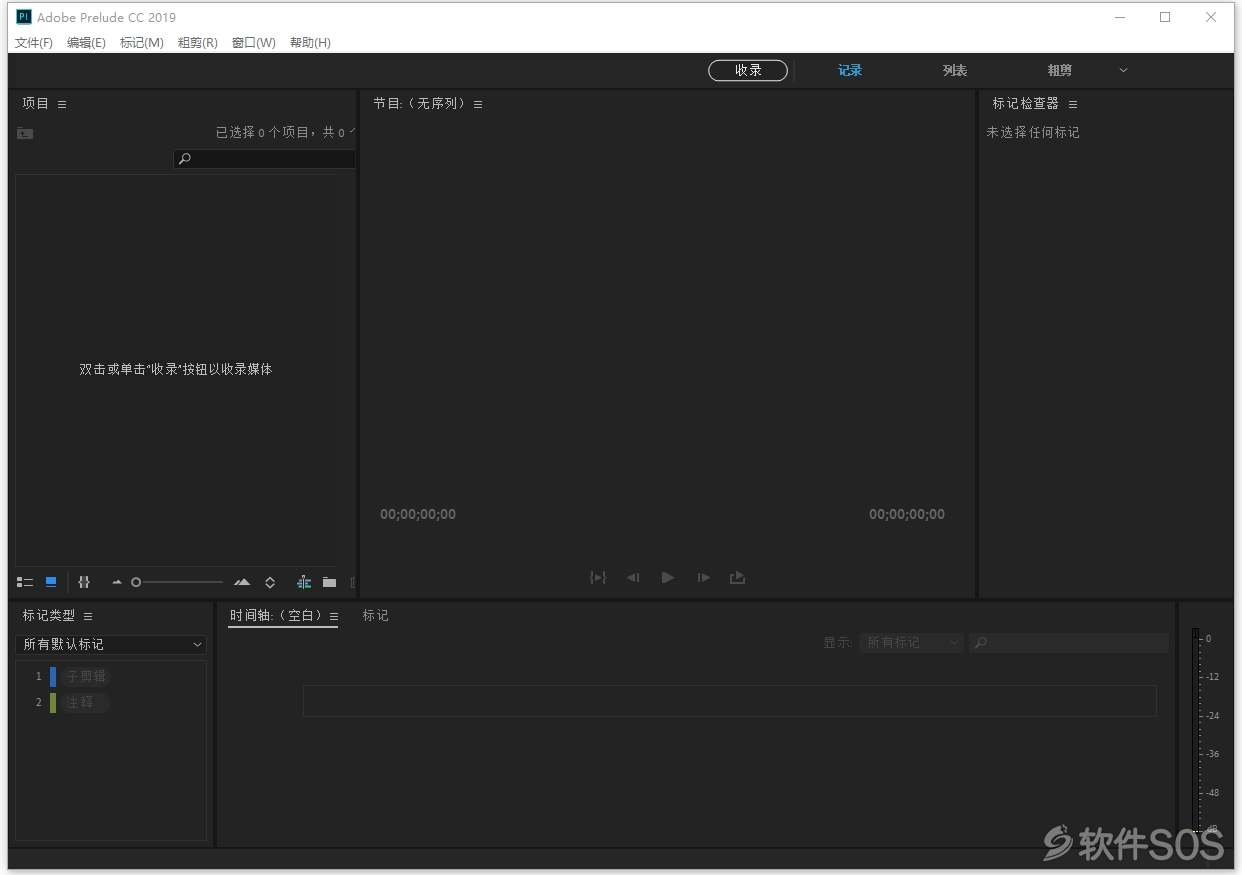The height and width of the screenshot is (875, 1242).
Task: Click the Adobe Prelude app icon in title bar
Action: 24,17
